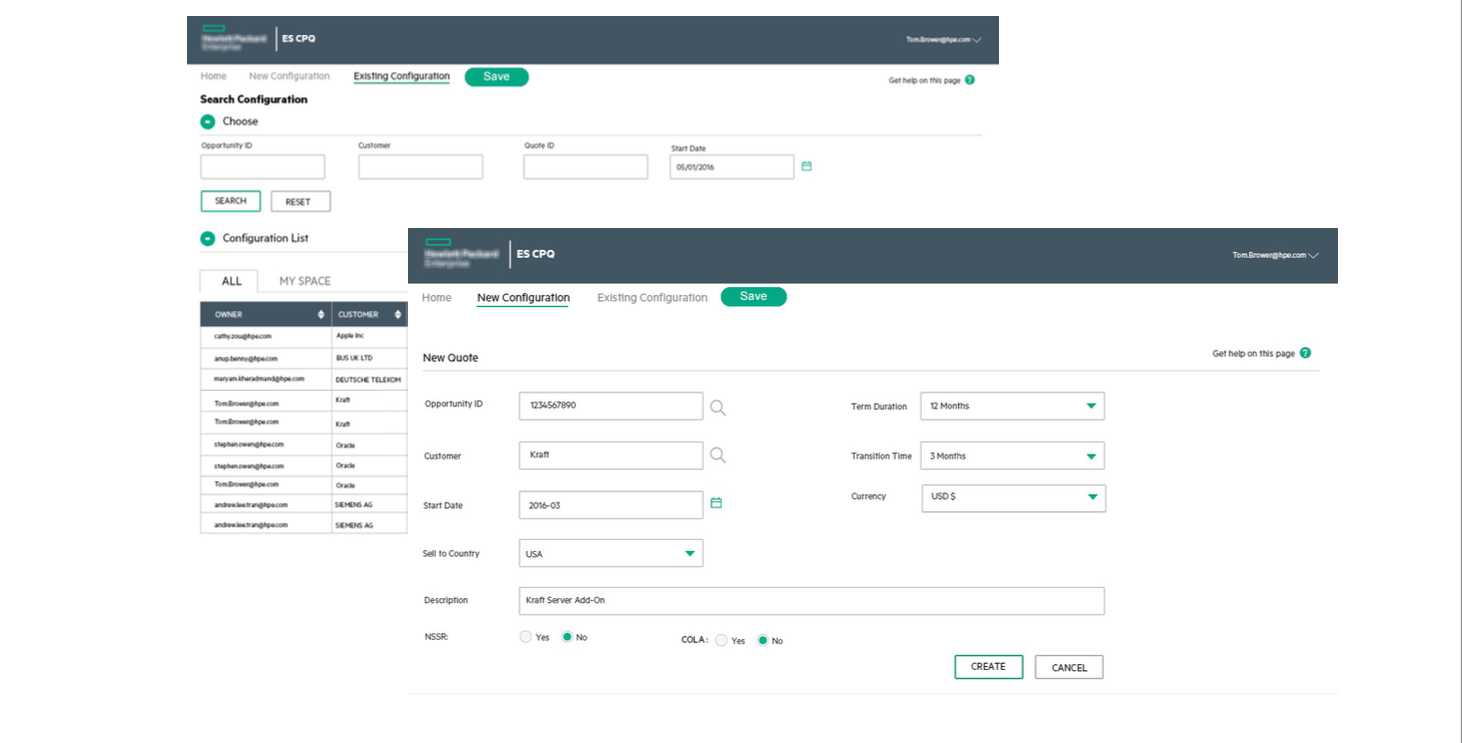Open the Term Duration dropdown
This screenshot has width=1462, height=743.
[x=1012, y=406]
